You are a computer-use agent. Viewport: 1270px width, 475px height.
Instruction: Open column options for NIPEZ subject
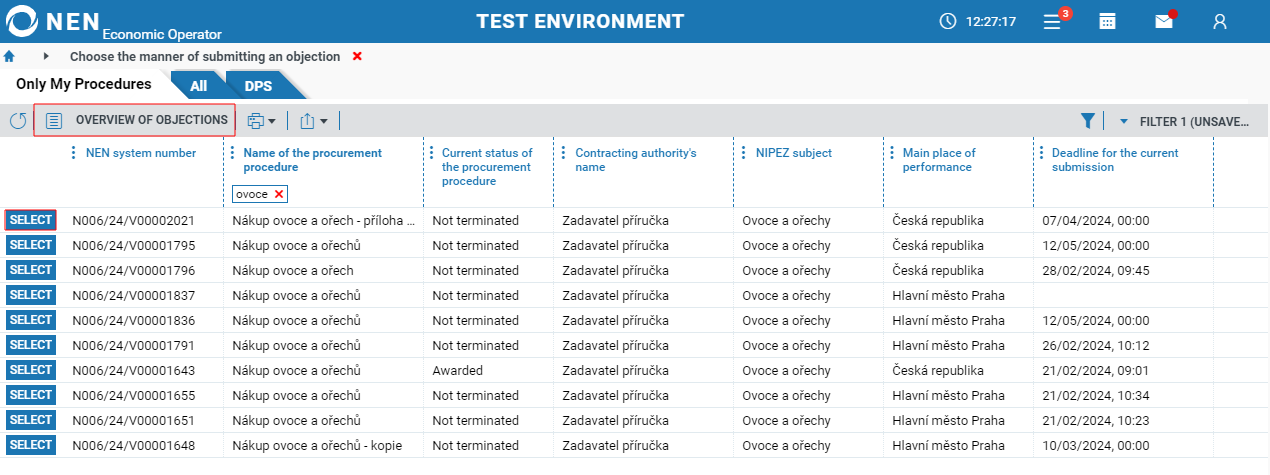[x=745, y=153]
